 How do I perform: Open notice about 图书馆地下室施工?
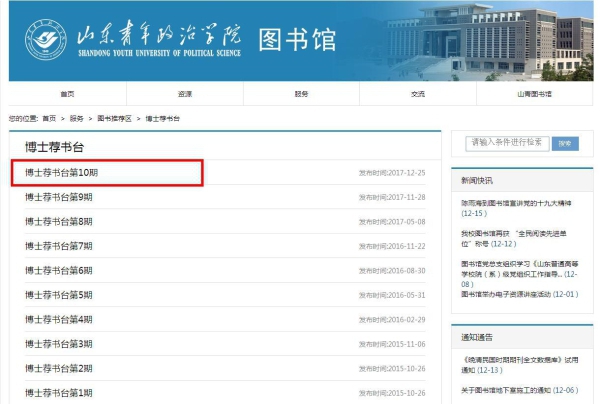point(510,389)
